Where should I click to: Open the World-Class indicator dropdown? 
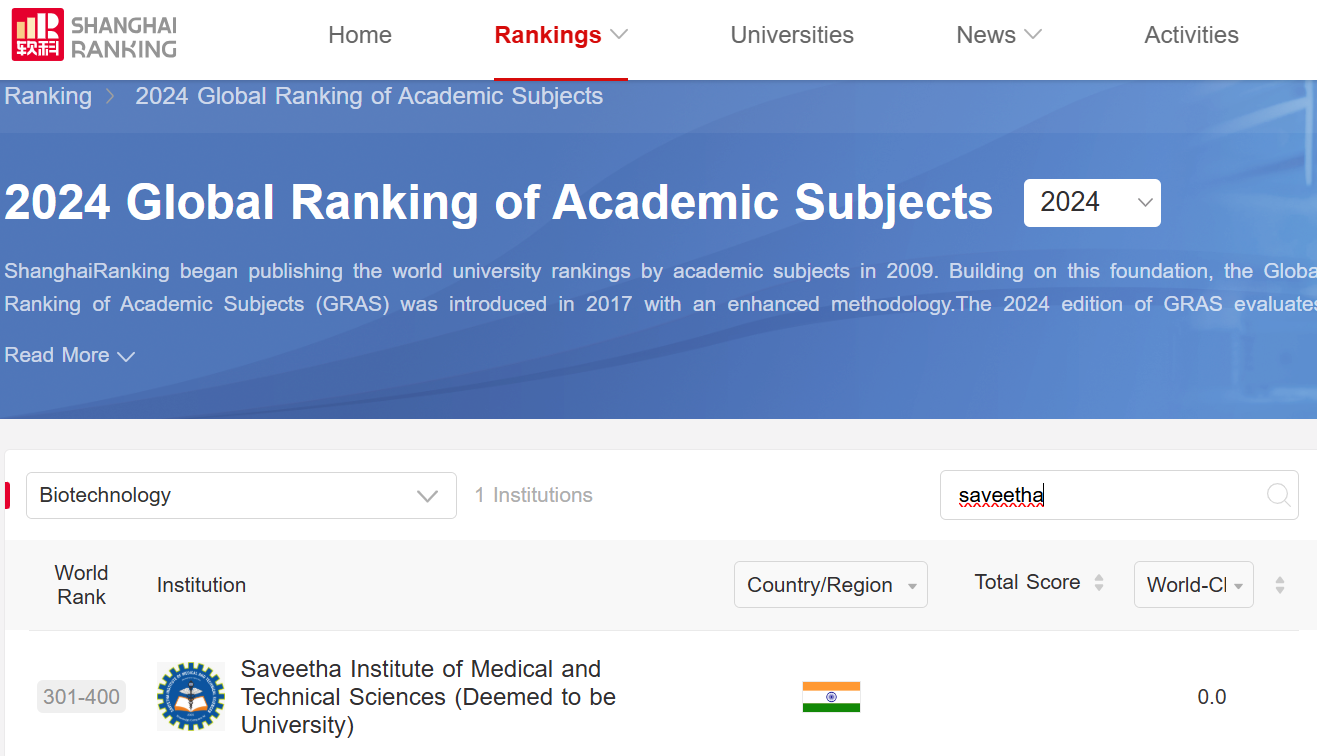[1193, 585]
